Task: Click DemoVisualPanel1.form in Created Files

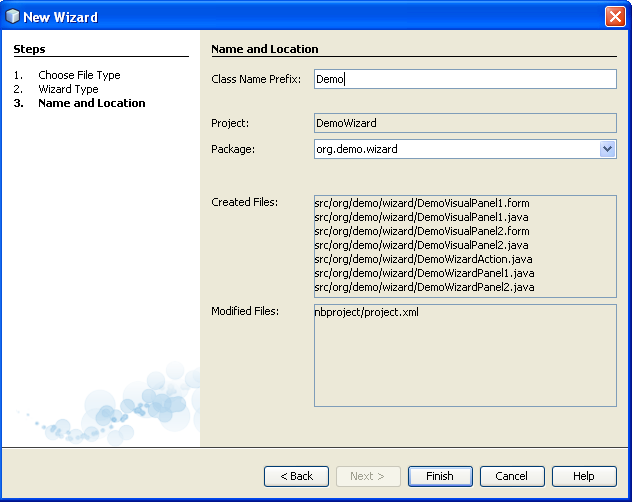Action: pos(421,203)
